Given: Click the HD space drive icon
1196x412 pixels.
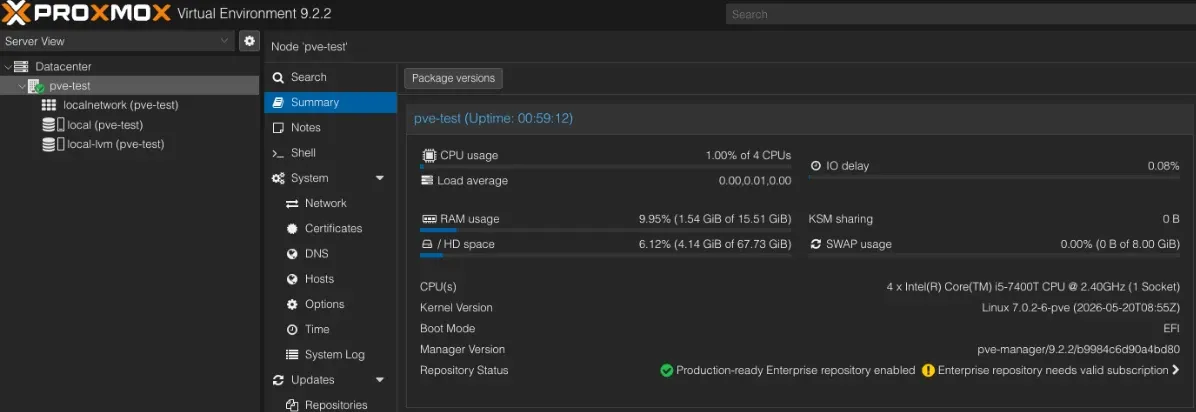Looking at the screenshot, I should coord(427,244).
